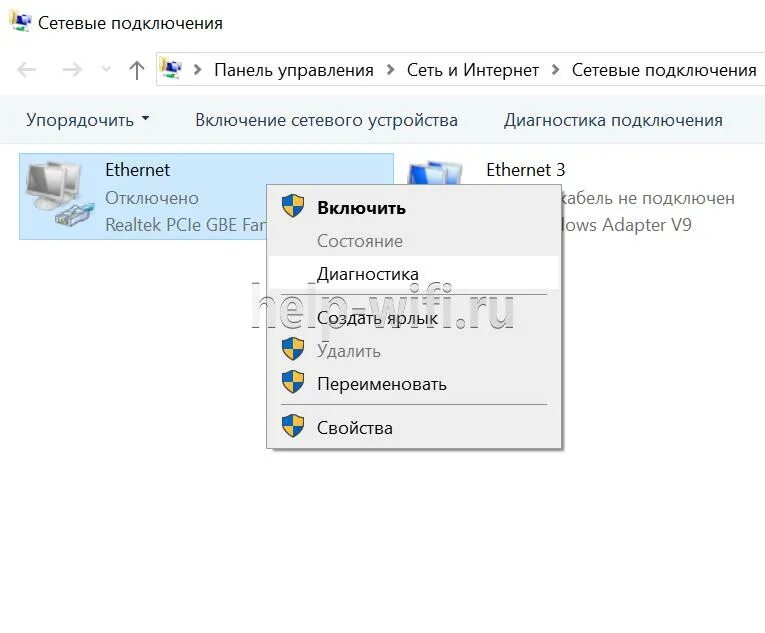Choose Свойства in context menu

tap(414, 428)
